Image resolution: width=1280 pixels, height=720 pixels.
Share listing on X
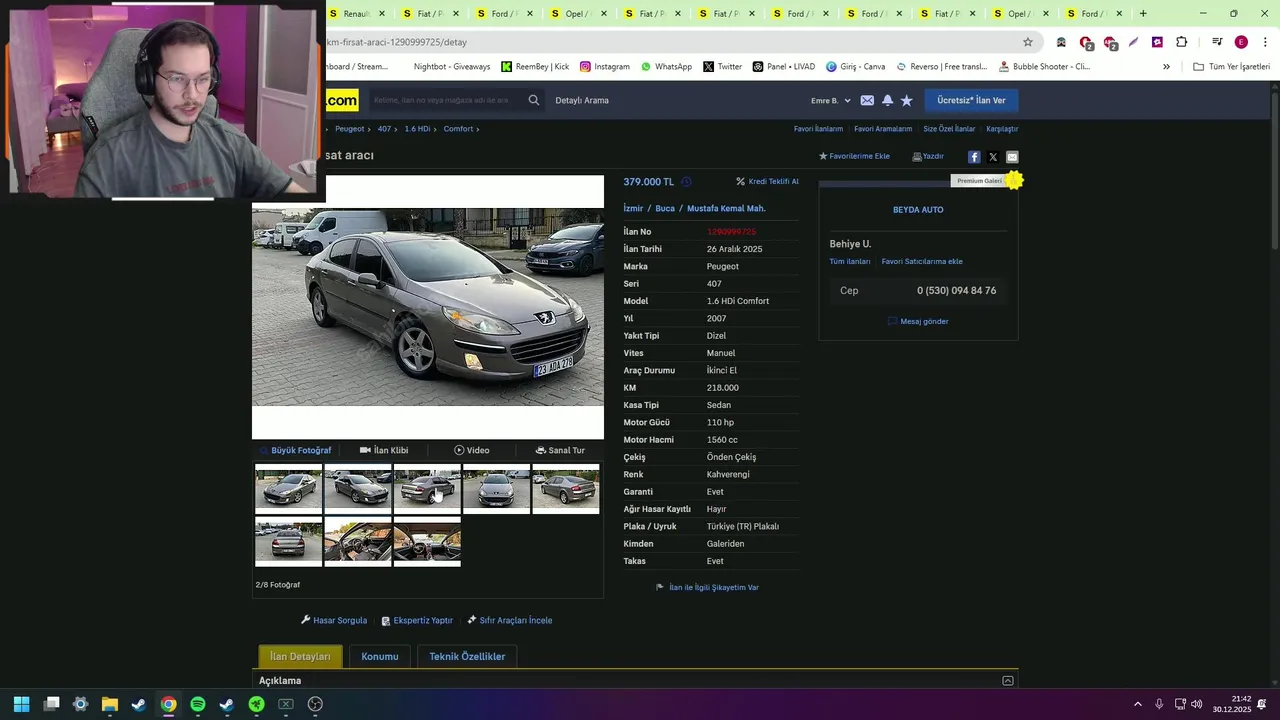[993, 157]
